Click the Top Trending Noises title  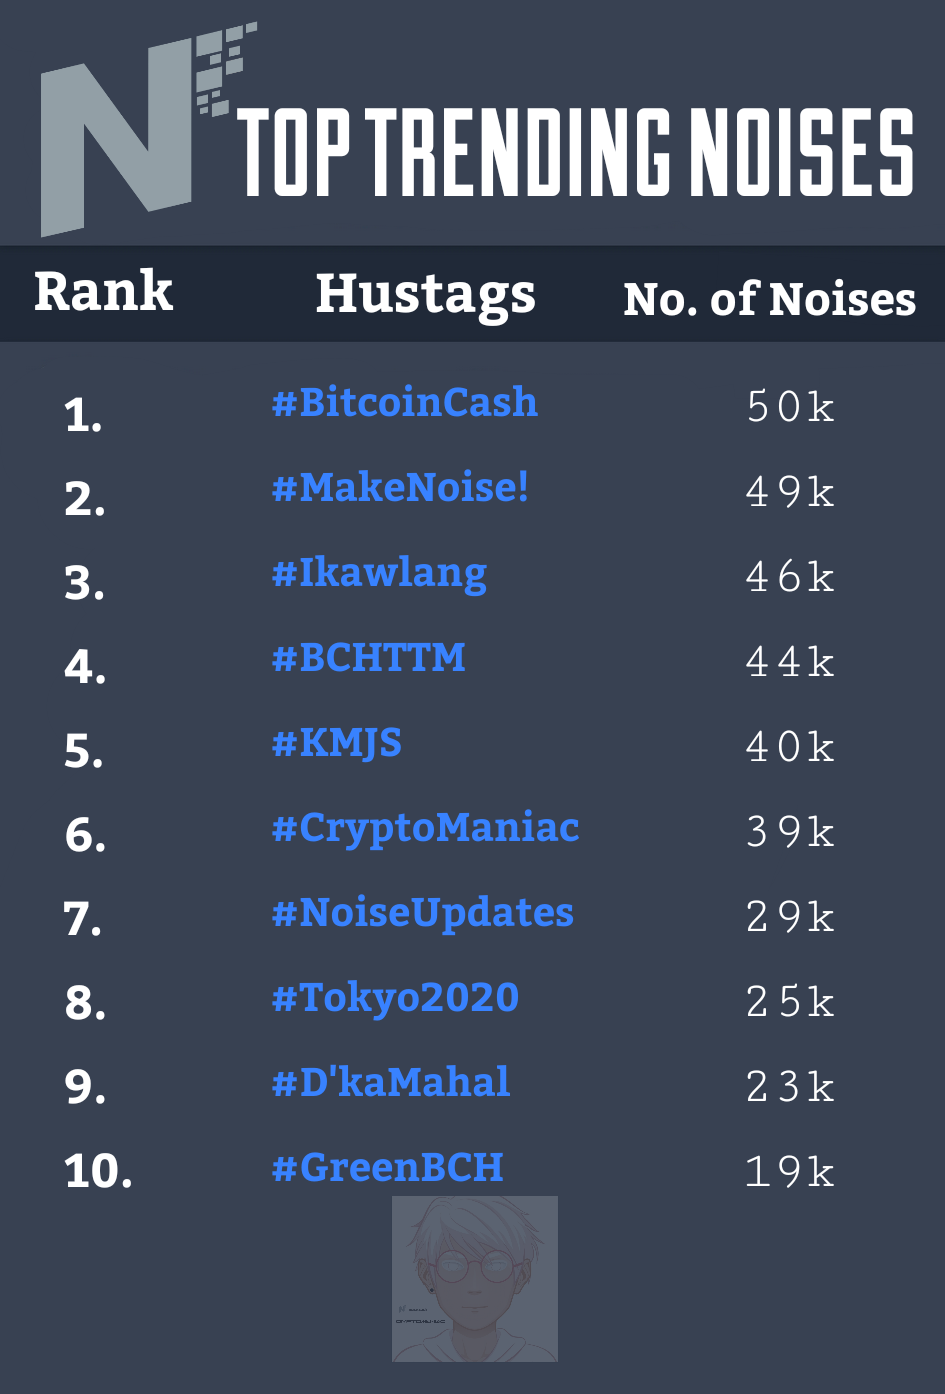point(576,151)
